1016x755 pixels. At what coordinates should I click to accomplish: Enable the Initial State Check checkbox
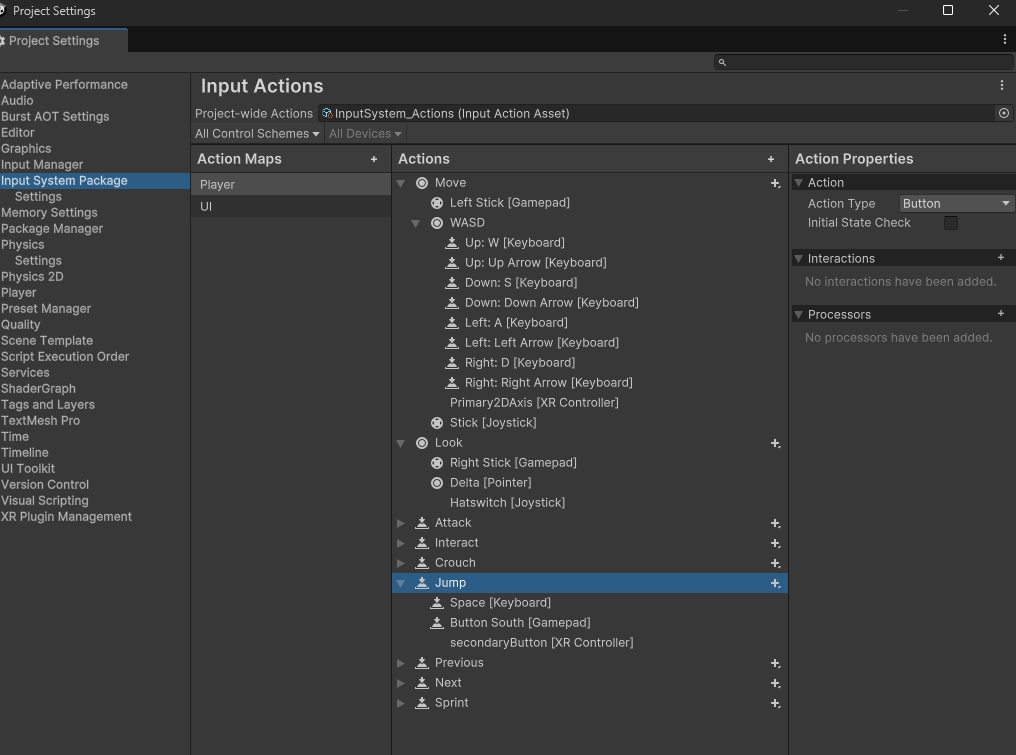pyautogui.click(x=951, y=223)
